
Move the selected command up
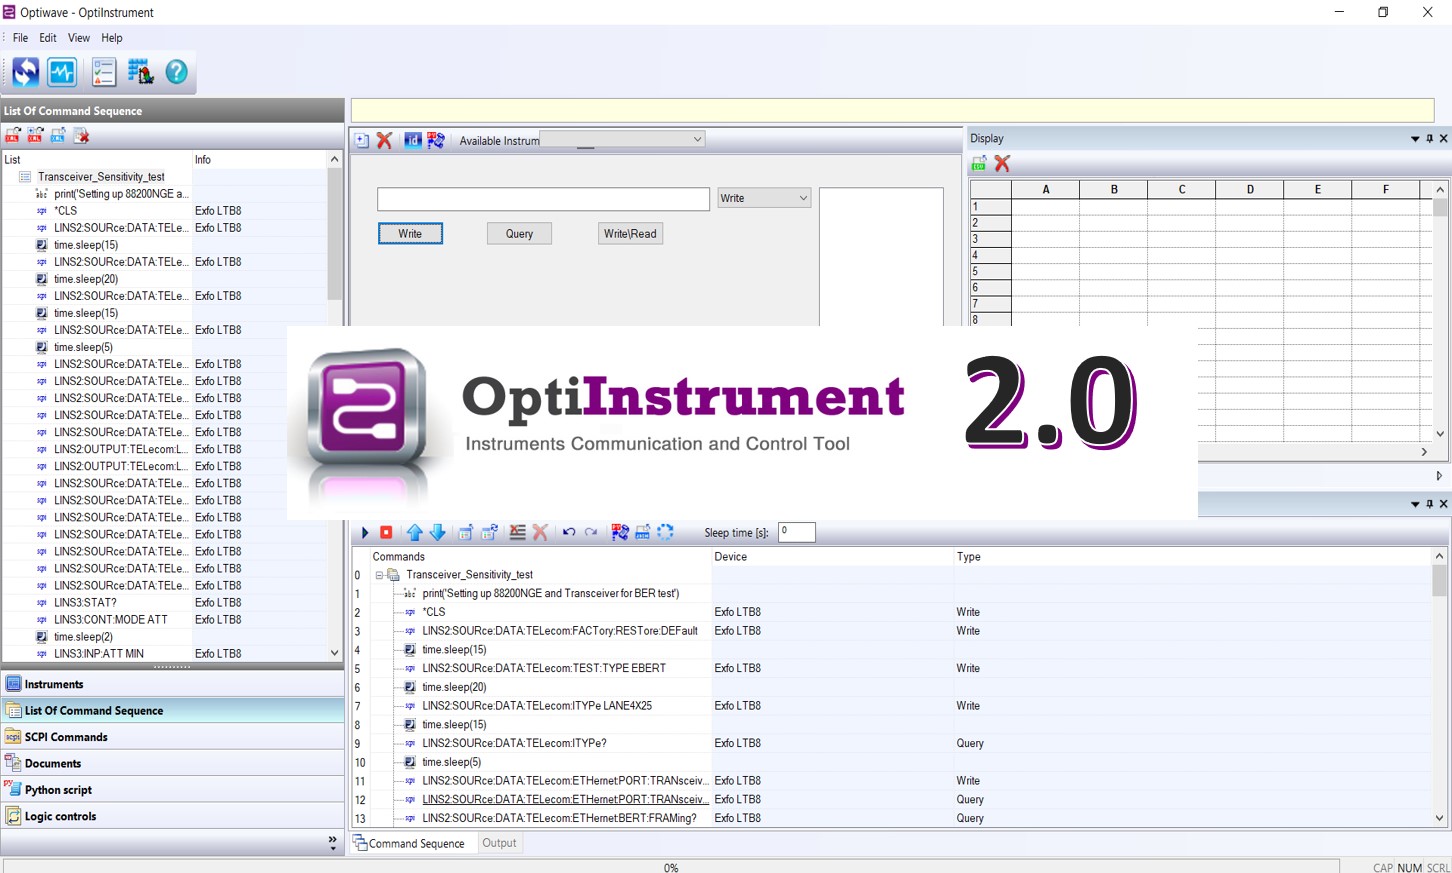[415, 532]
